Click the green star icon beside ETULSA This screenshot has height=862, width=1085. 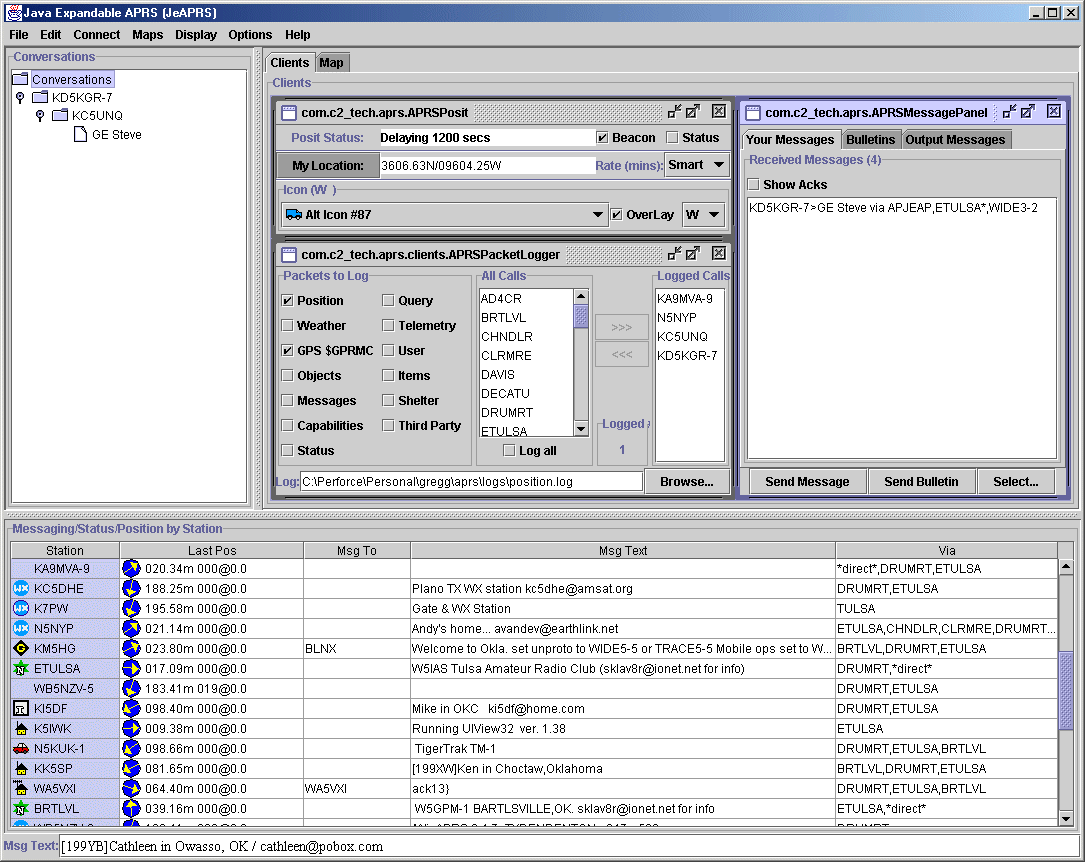coord(21,668)
